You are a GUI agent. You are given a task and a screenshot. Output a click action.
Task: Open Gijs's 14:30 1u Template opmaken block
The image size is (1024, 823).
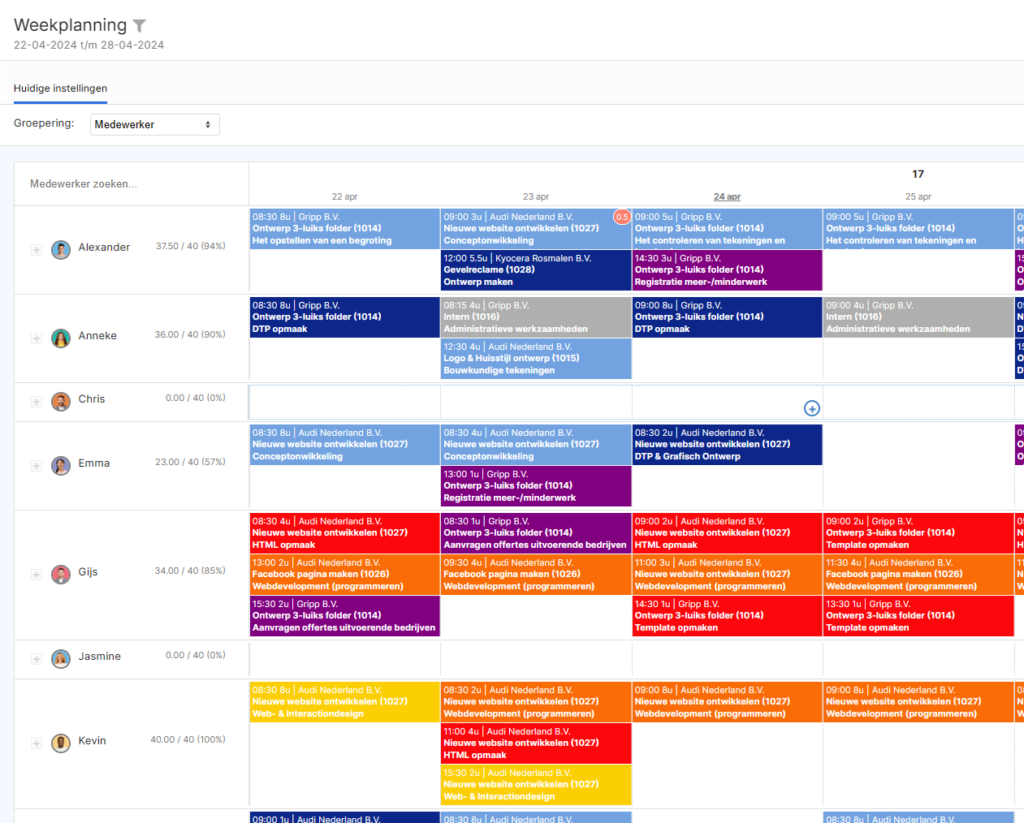tap(727, 615)
